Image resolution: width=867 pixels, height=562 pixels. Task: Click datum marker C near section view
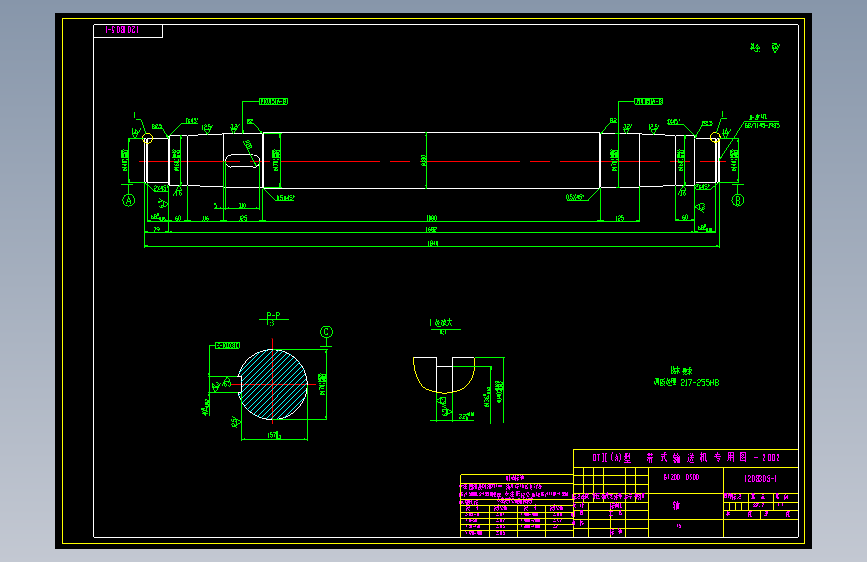pos(326,332)
